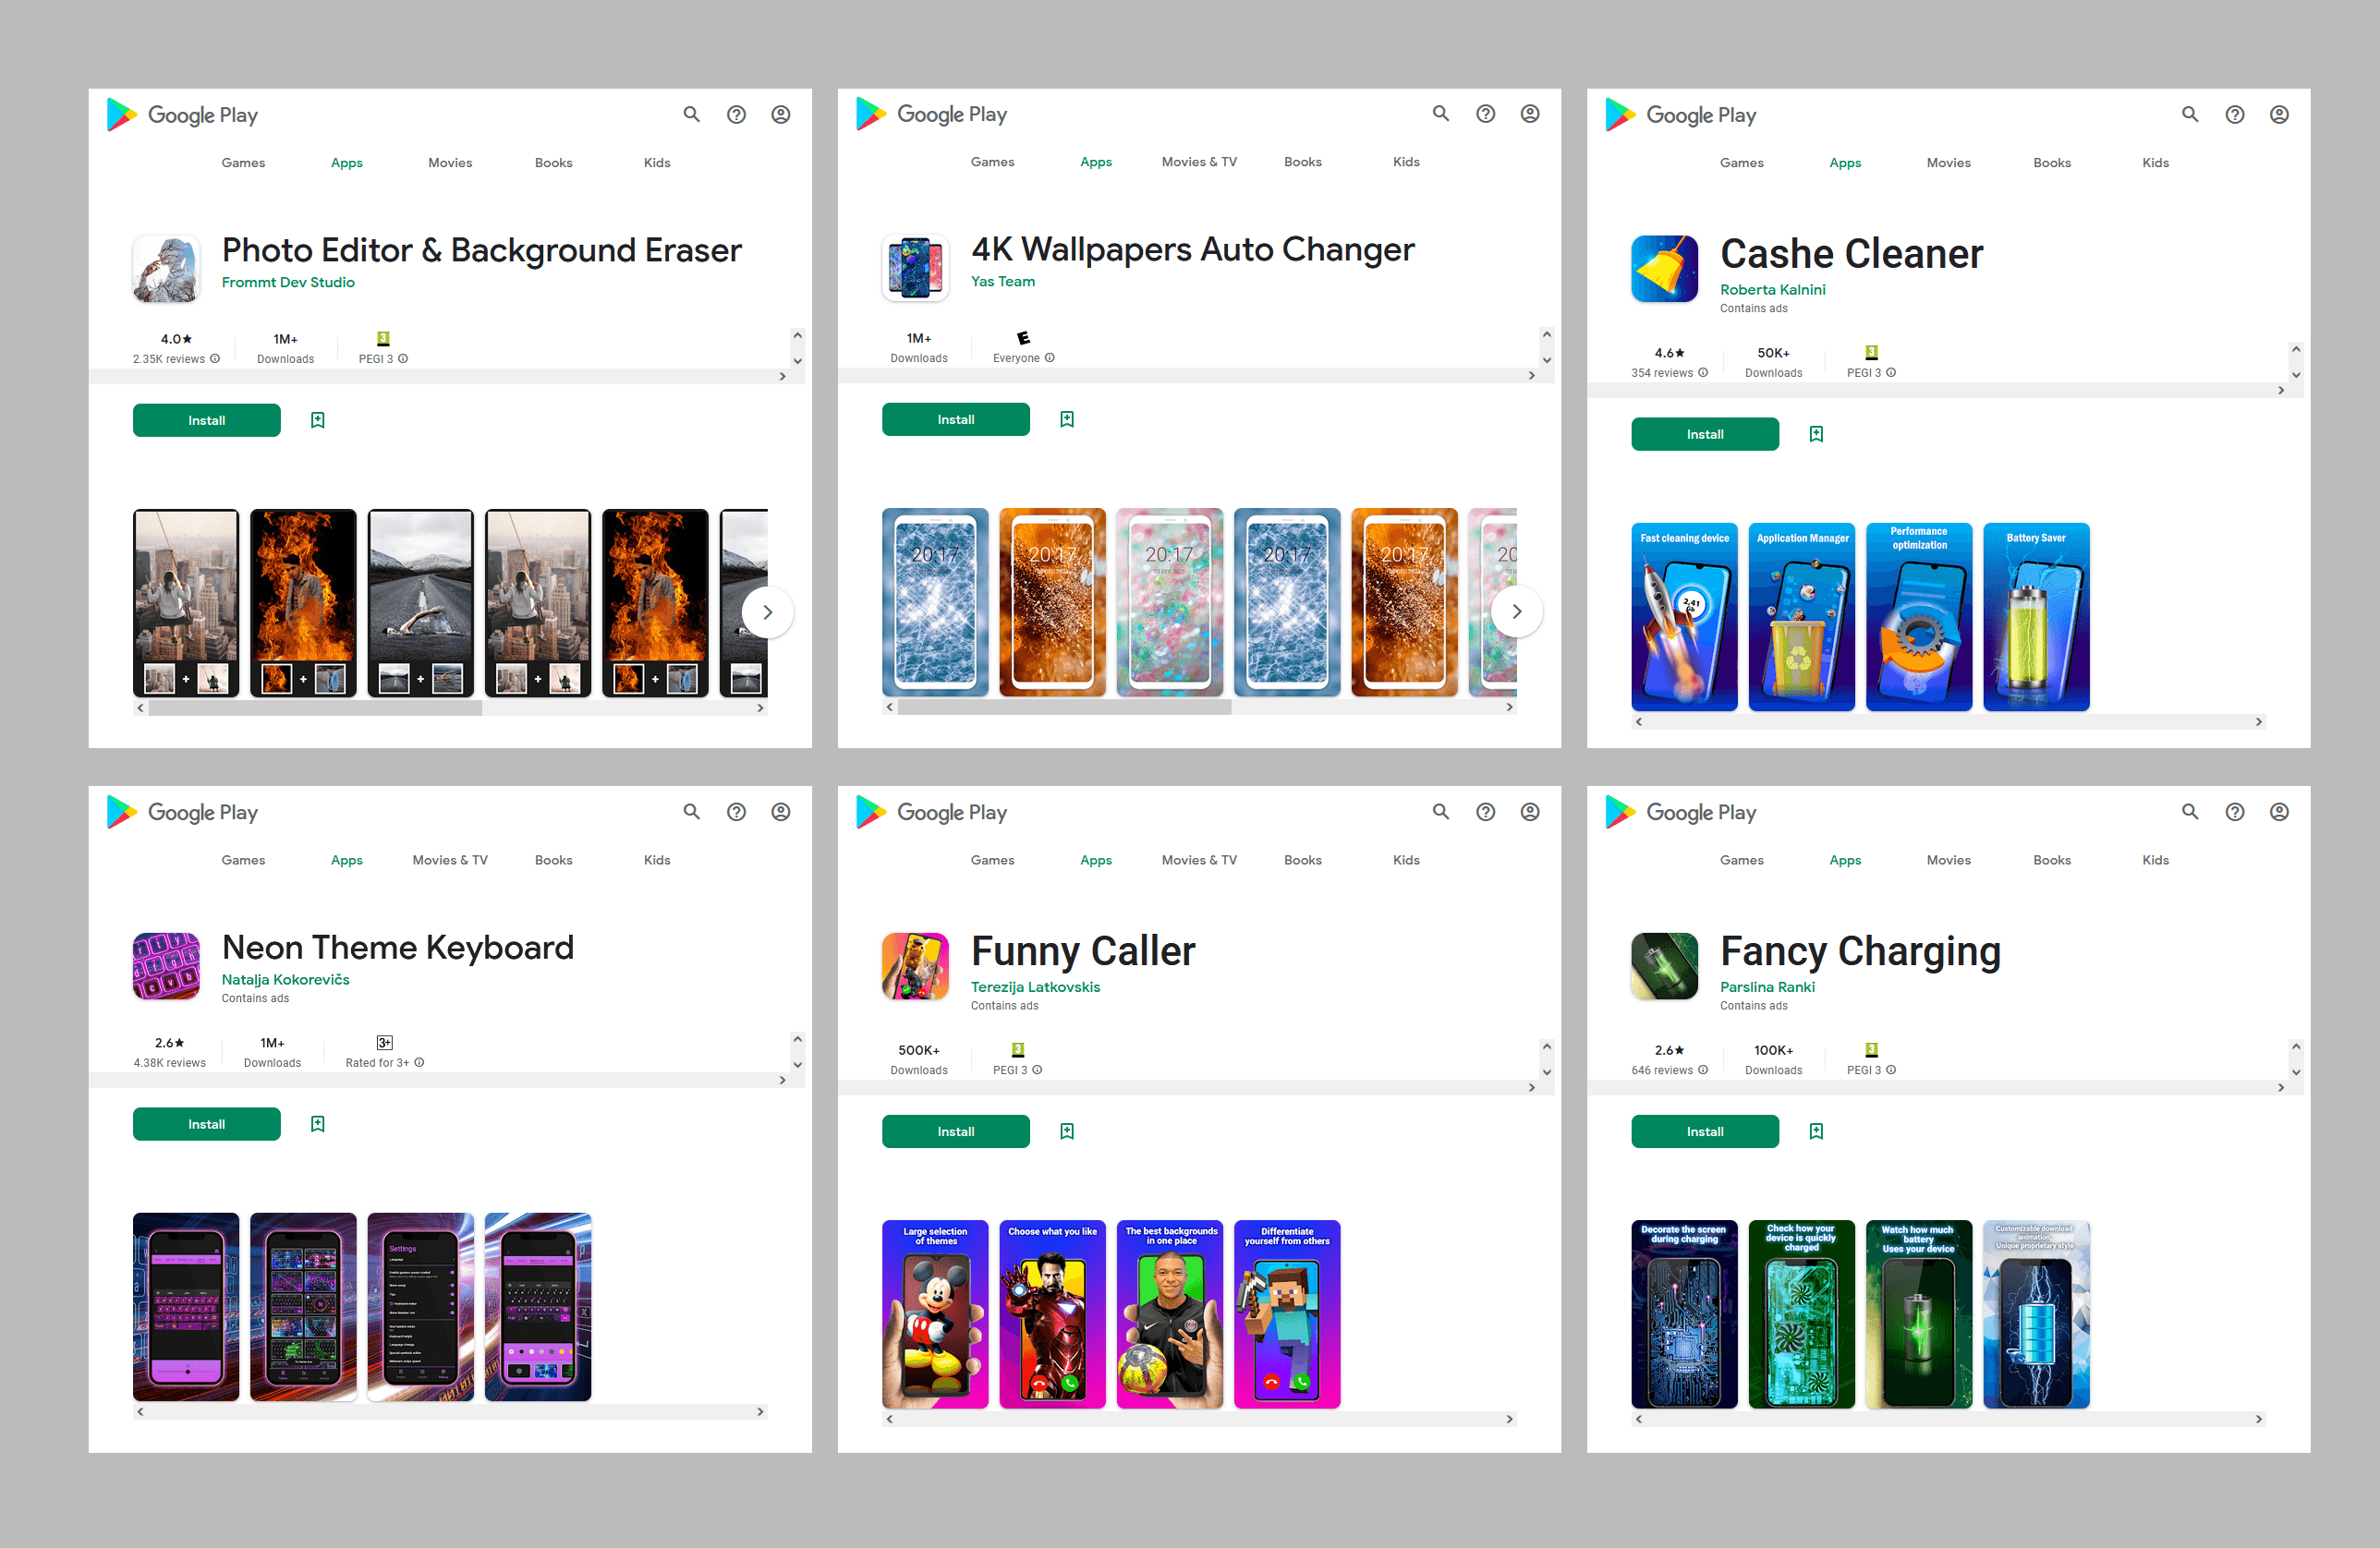2380x1548 pixels.
Task: Click search icon in Photo Editor panel
Action: pos(691,114)
